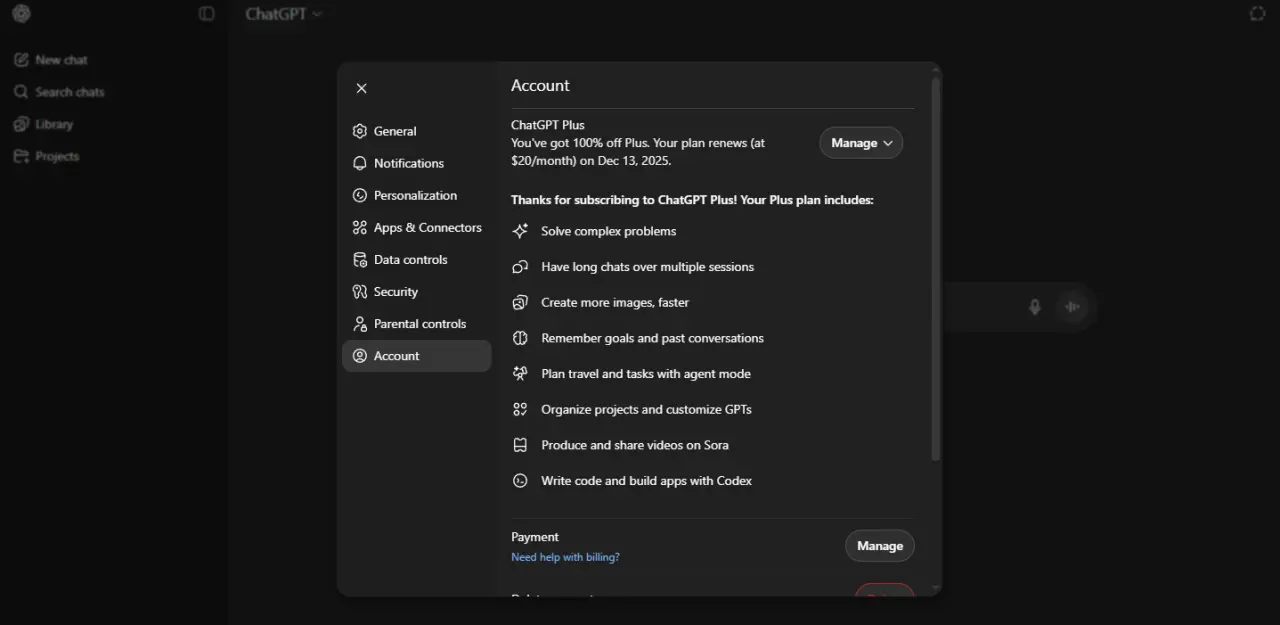Image resolution: width=1280 pixels, height=625 pixels.
Task: Click the Solve complex problems text
Action: 609,231
